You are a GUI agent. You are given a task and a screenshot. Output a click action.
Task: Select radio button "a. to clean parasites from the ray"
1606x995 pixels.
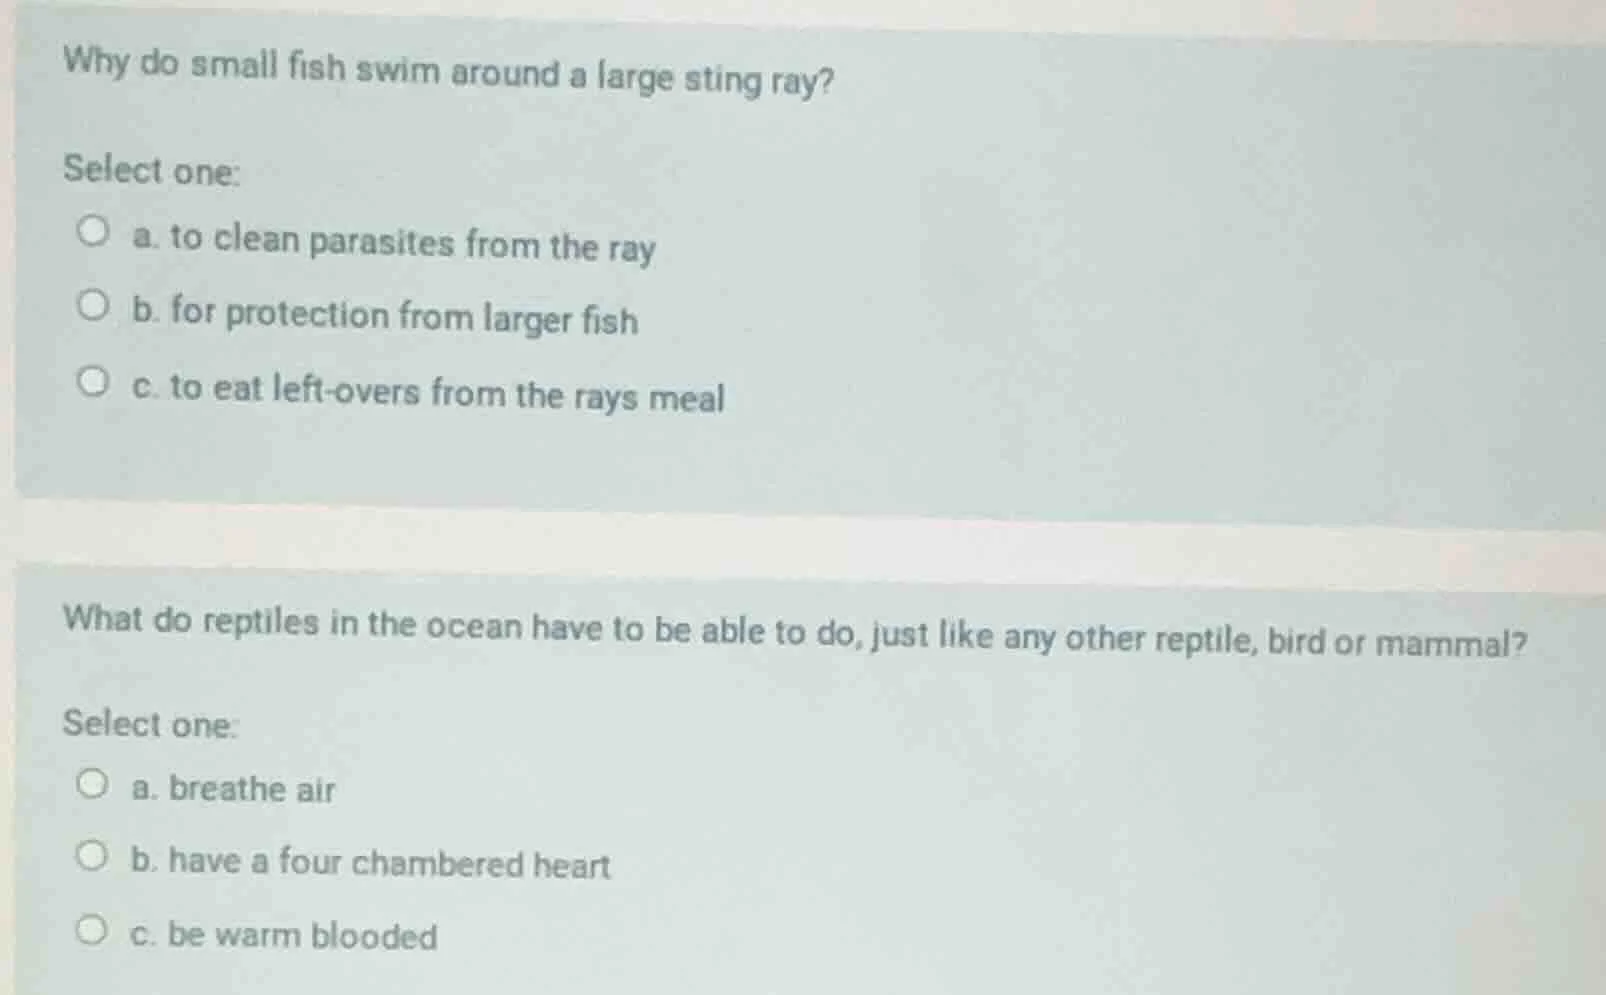(93, 231)
